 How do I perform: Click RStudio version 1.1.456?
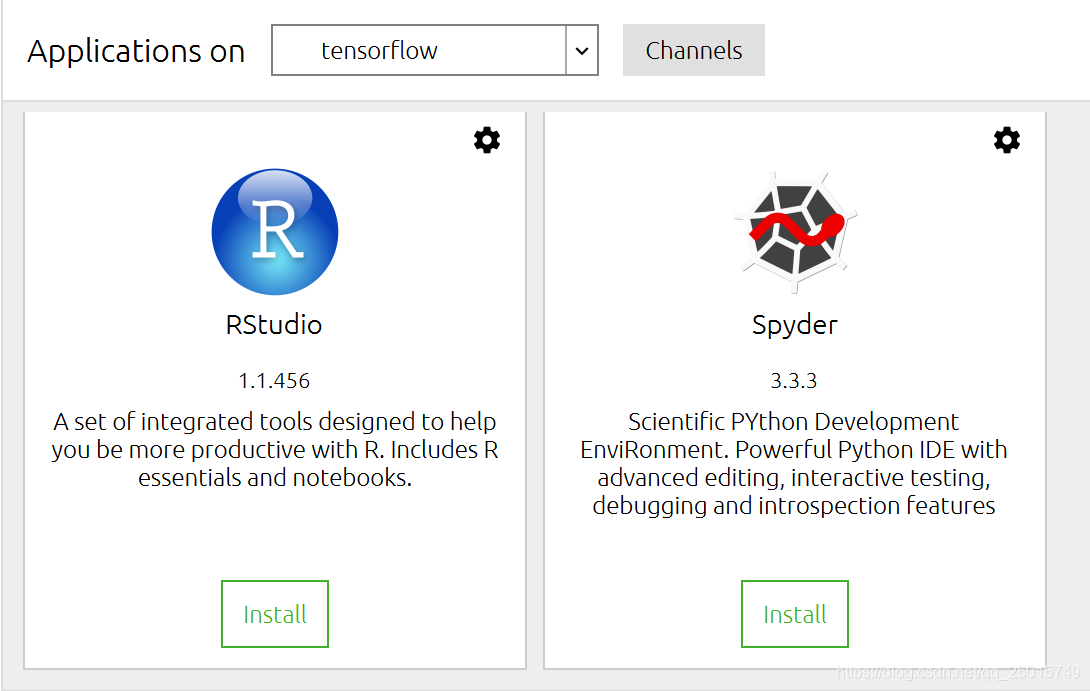click(x=274, y=381)
